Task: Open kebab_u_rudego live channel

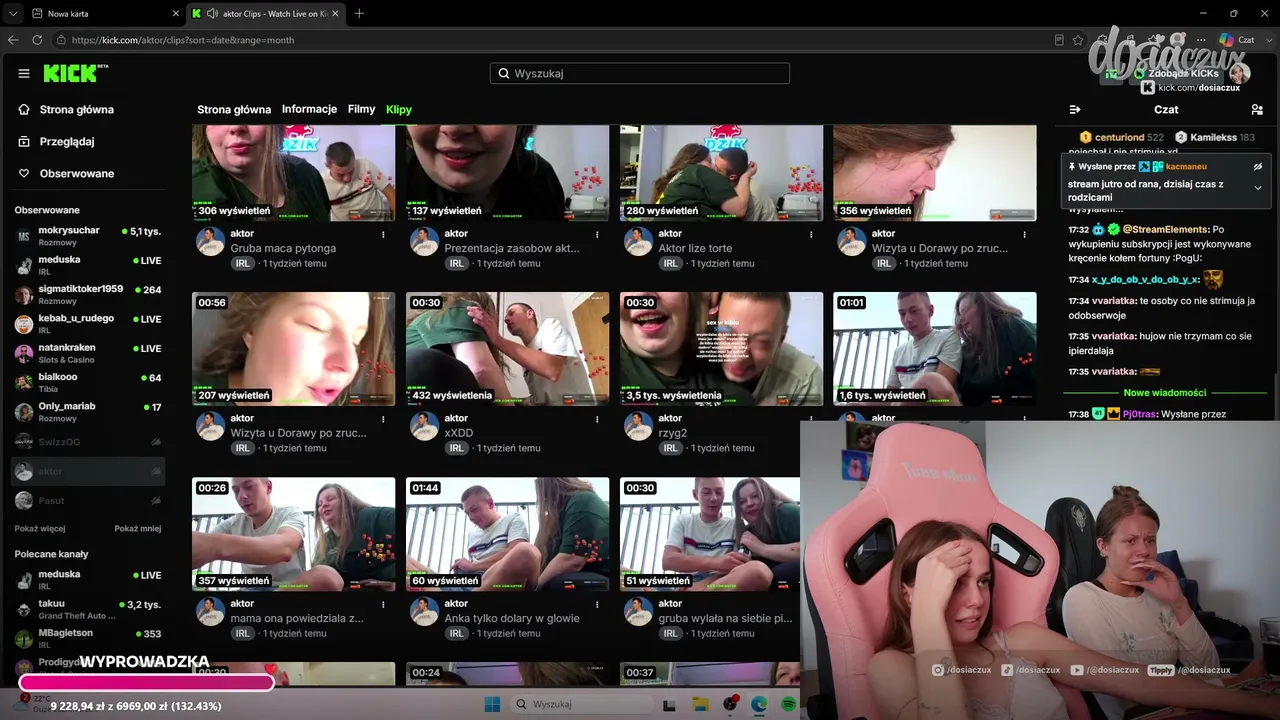Action: 88,323
